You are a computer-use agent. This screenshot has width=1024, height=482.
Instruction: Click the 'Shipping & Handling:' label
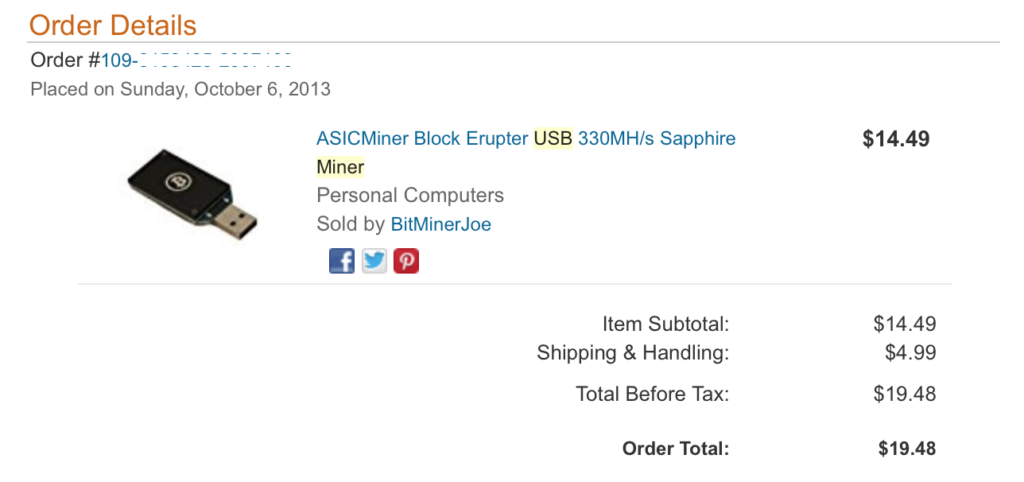[x=633, y=352]
